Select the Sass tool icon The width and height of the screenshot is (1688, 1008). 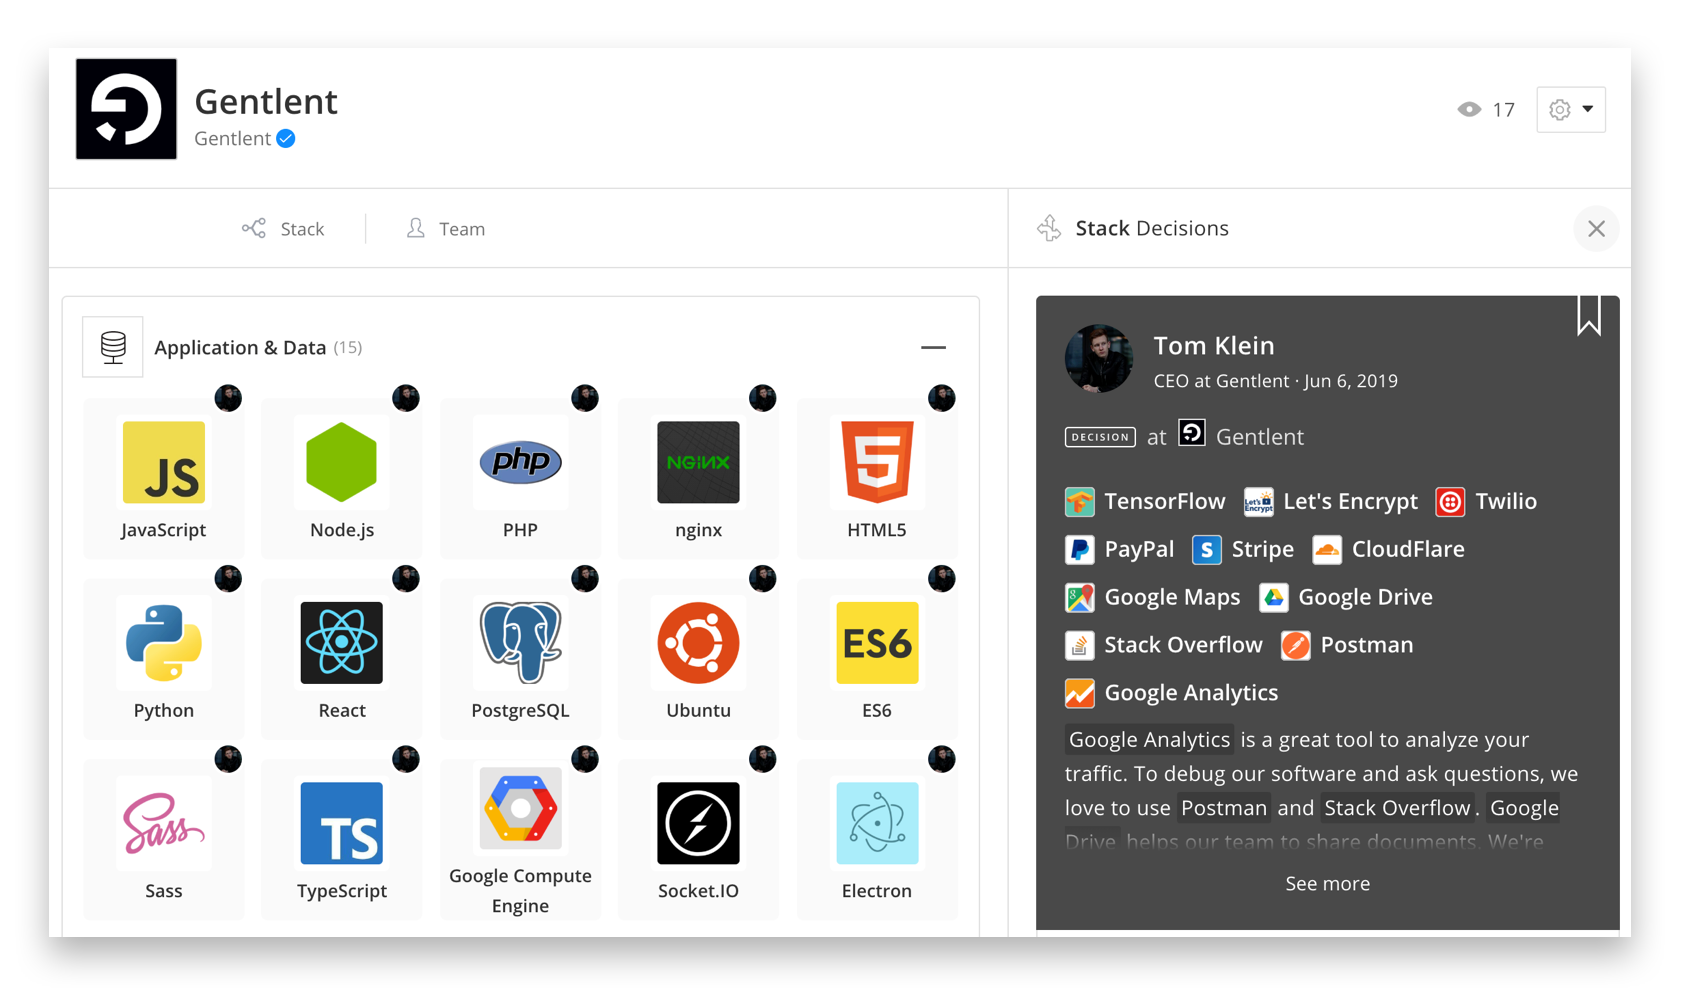tap(163, 823)
